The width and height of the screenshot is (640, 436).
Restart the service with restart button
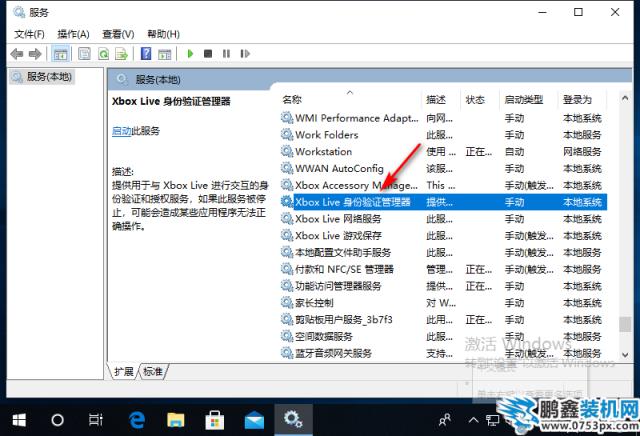click(x=245, y=53)
